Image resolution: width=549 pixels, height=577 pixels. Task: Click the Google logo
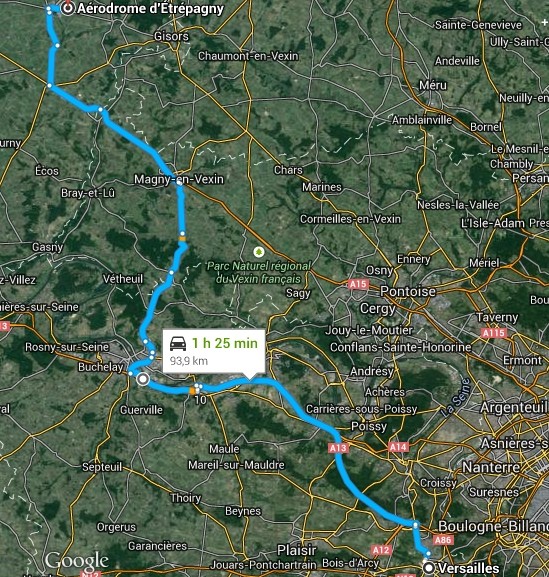pos(77,560)
